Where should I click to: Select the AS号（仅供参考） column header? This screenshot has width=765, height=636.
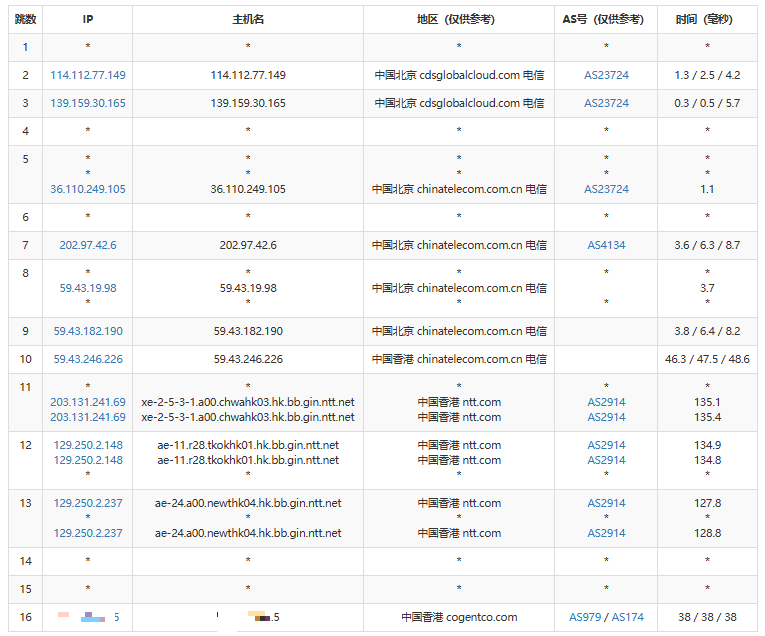click(x=606, y=19)
